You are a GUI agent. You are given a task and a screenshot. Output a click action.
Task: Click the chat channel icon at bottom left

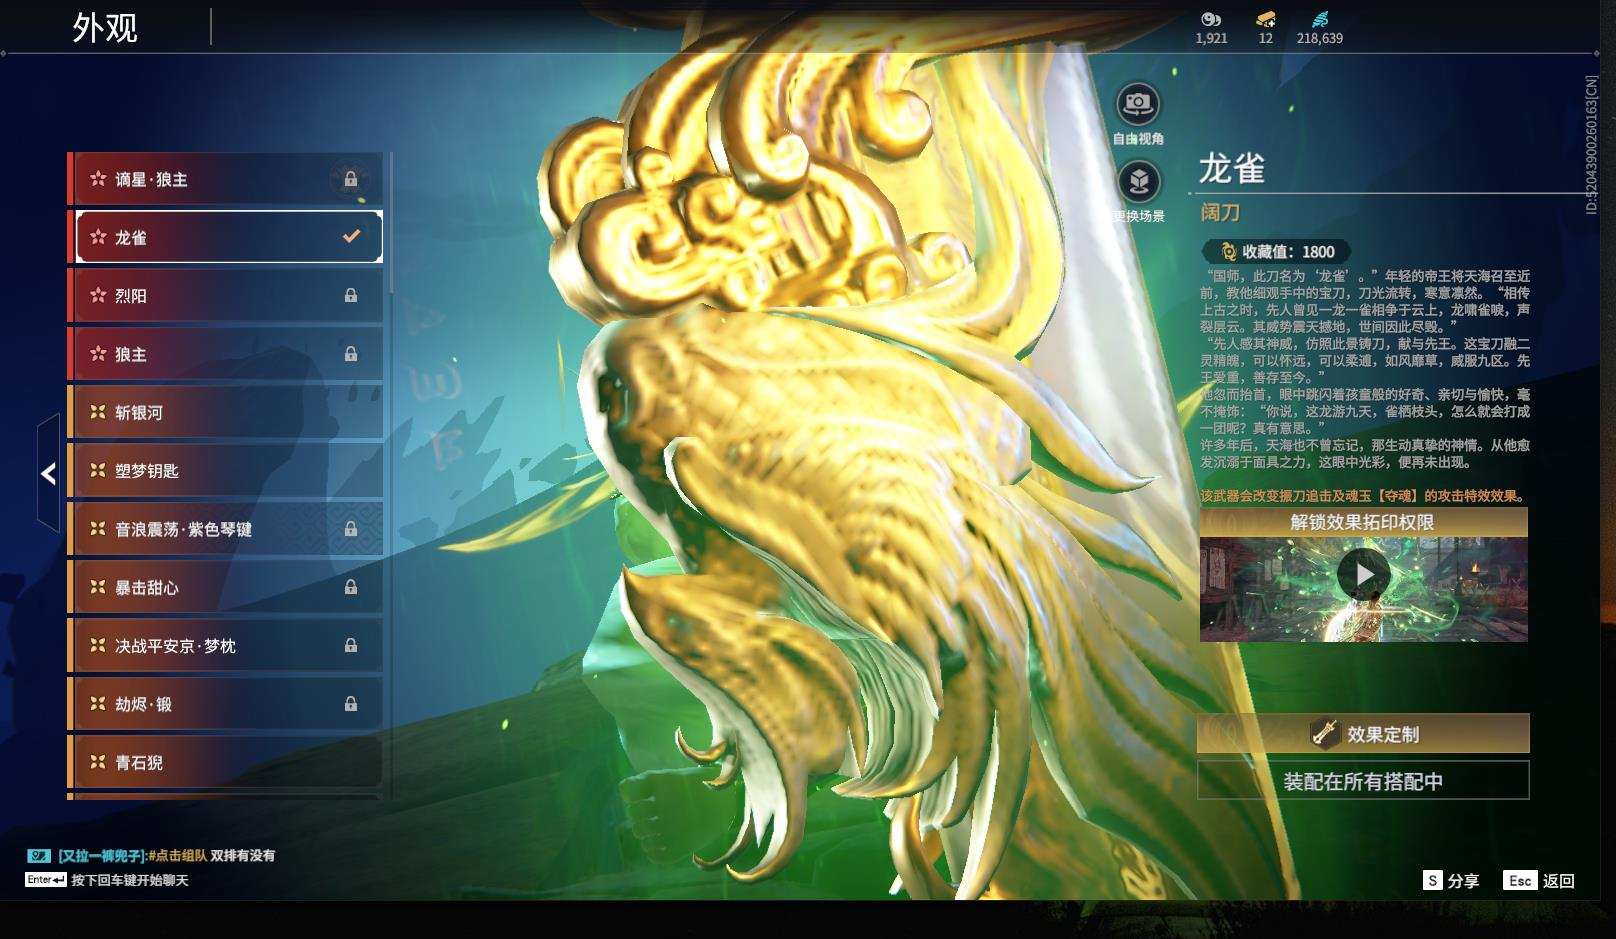pos(39,855)
